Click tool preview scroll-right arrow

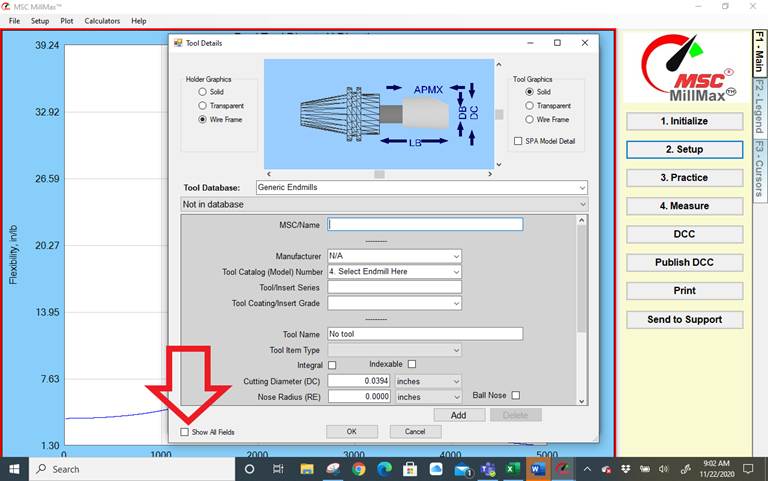(490, 174)
